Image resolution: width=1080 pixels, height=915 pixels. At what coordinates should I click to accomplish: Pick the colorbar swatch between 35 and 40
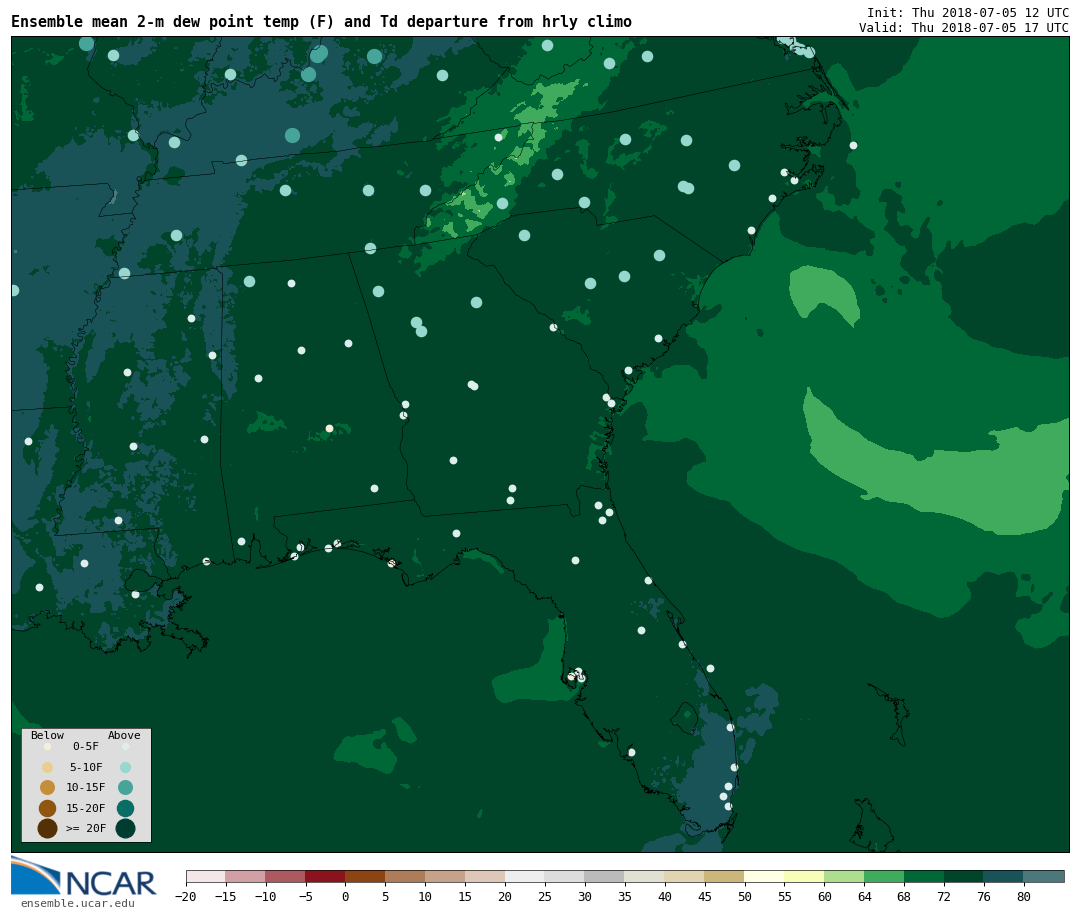coord(645,876)
